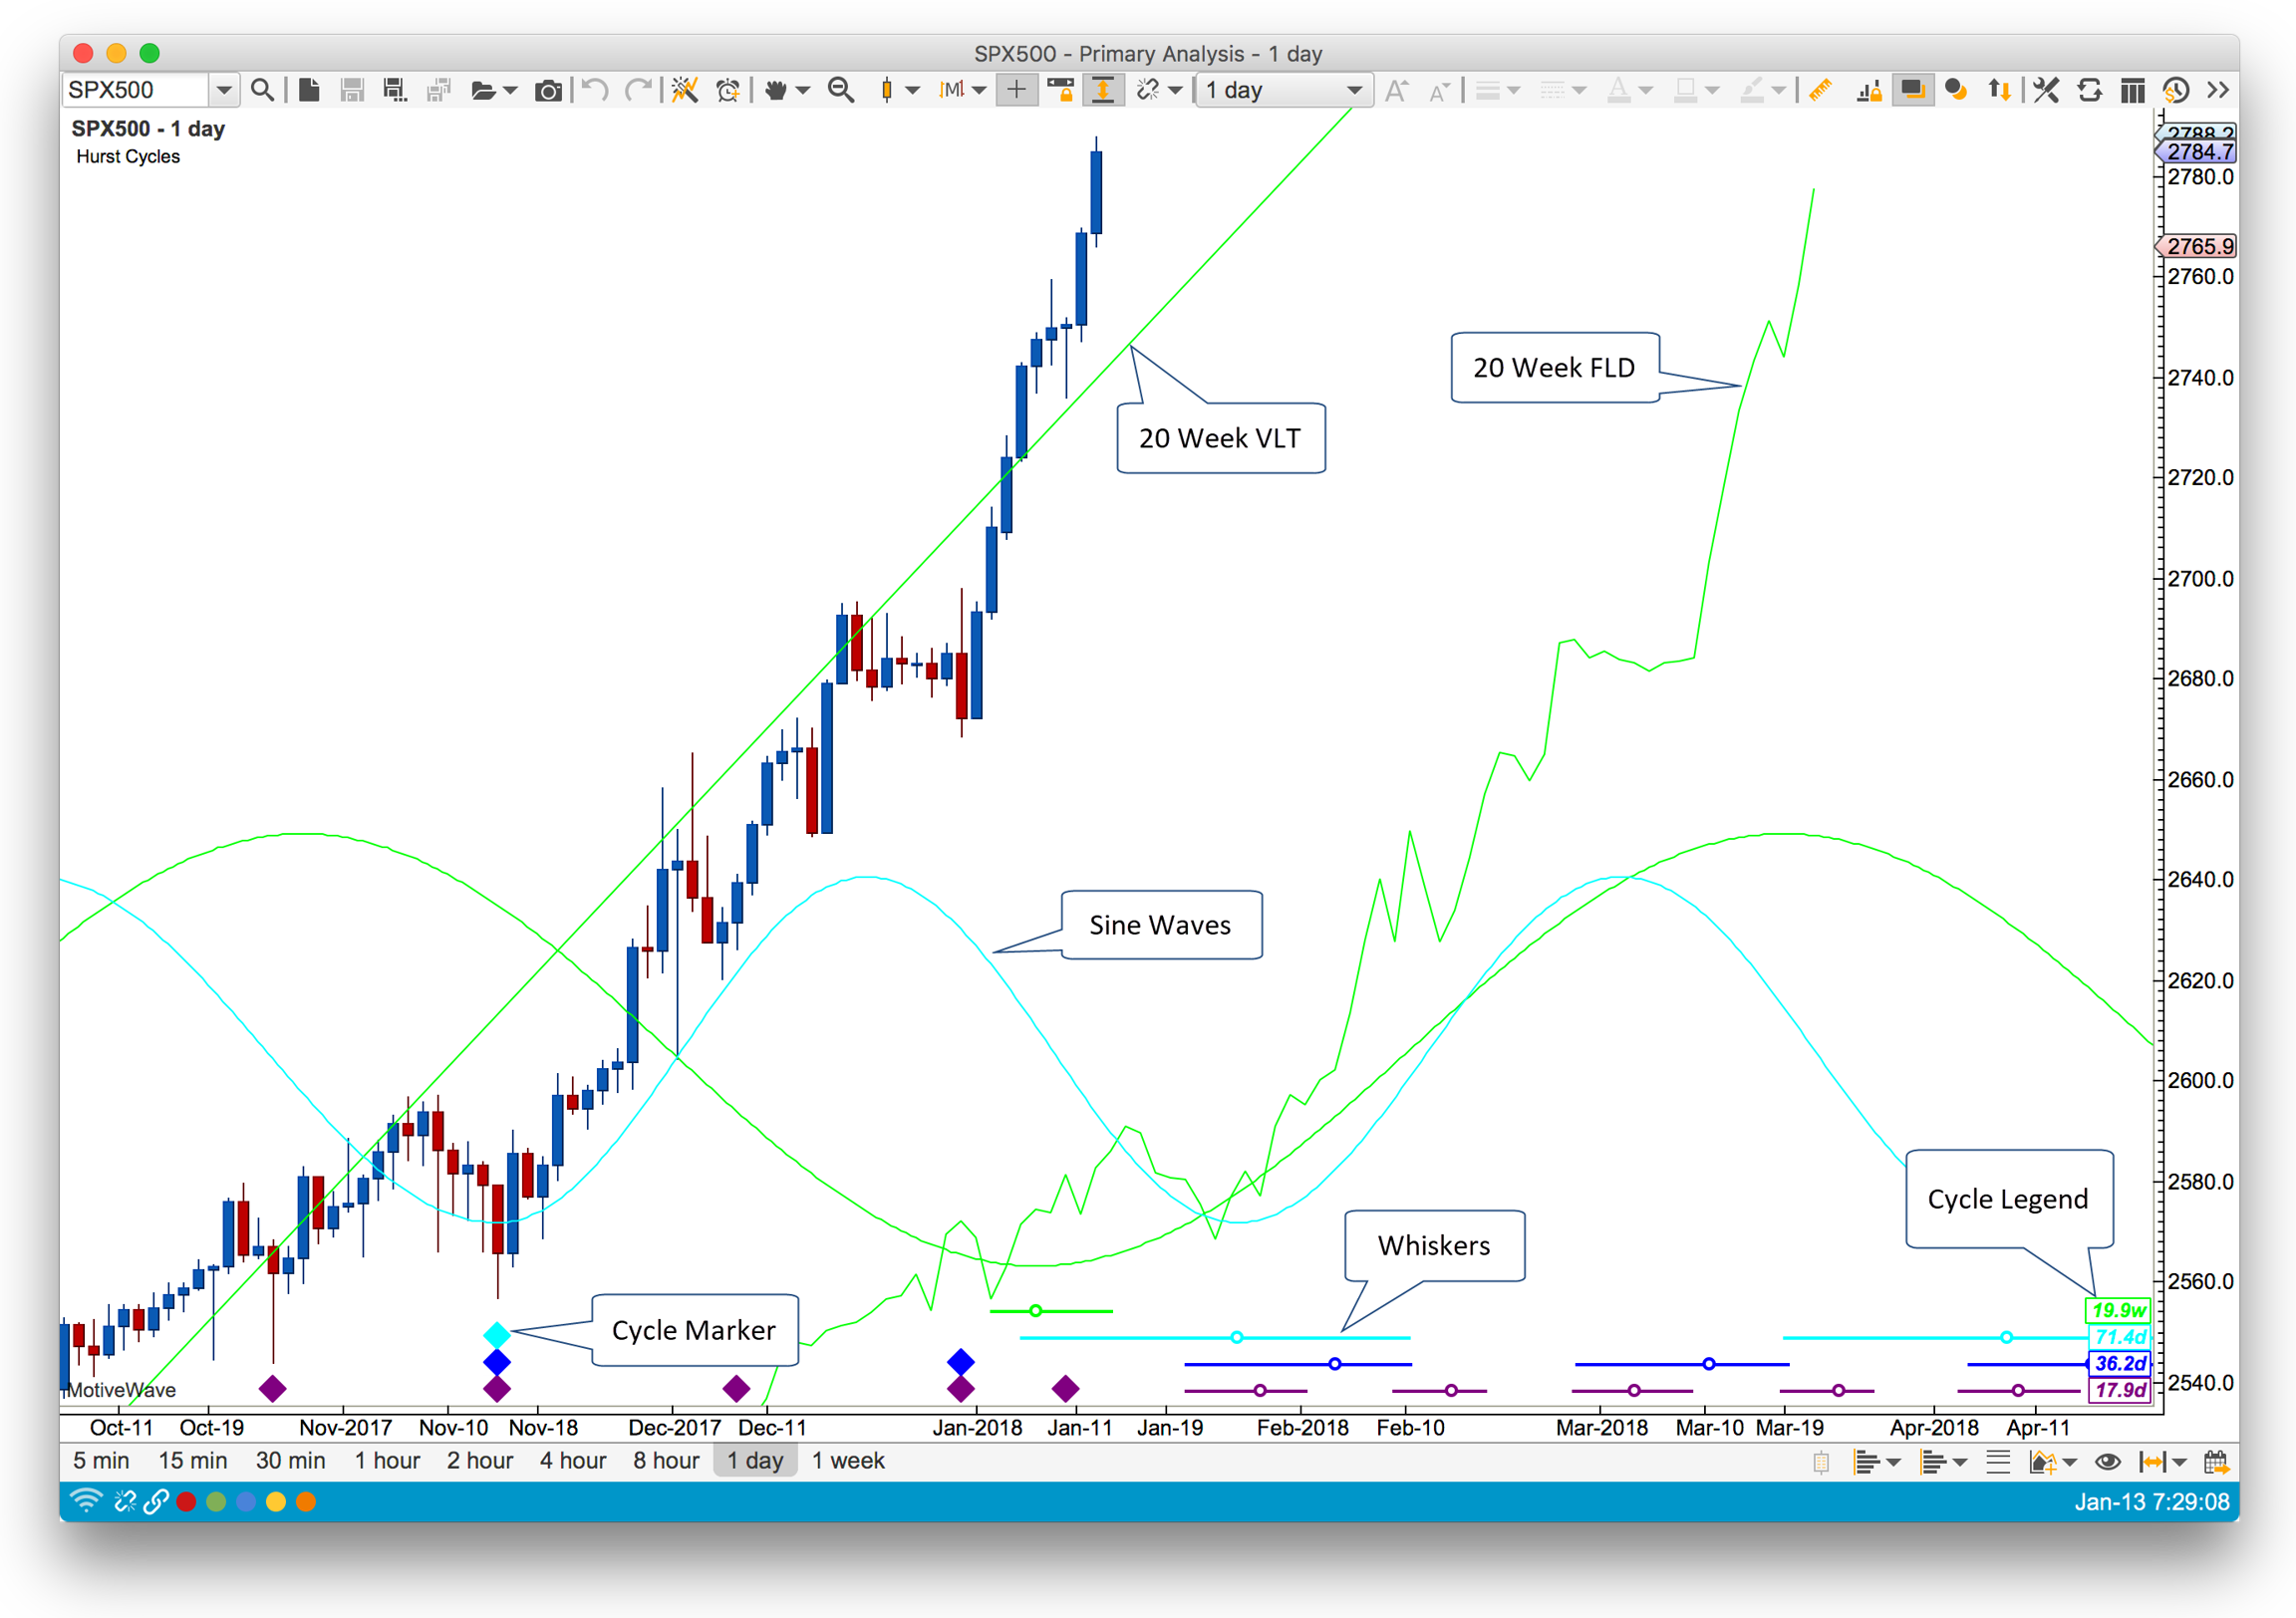2296x1618 pixels.
Task: Switch to the 1 week timeframe tab
Action: (x=847, y=1461)
